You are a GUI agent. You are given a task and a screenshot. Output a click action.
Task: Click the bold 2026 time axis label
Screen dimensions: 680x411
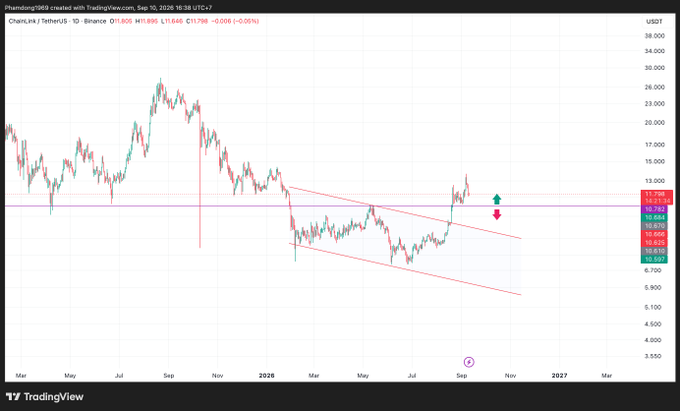[266, 375]
